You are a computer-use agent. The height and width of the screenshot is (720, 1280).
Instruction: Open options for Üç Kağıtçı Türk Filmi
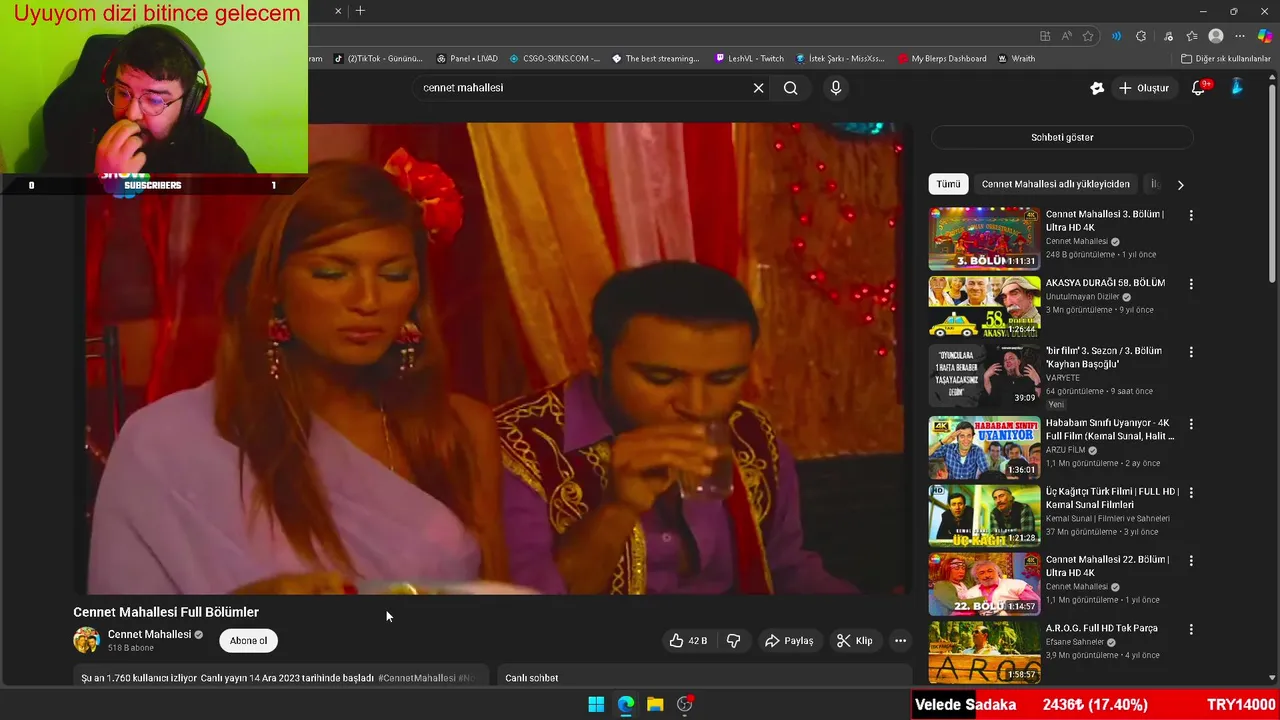tap(1190, 492)
